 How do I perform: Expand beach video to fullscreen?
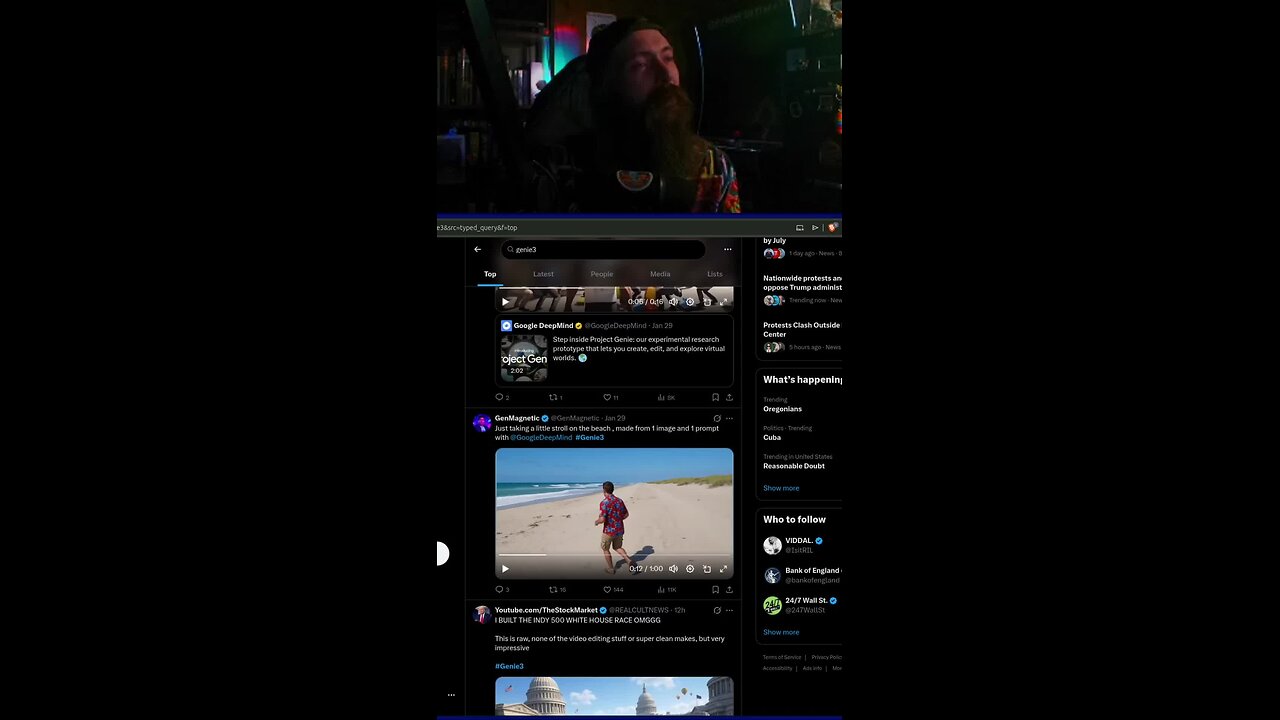pyautogui.click(x=723, y=569)
